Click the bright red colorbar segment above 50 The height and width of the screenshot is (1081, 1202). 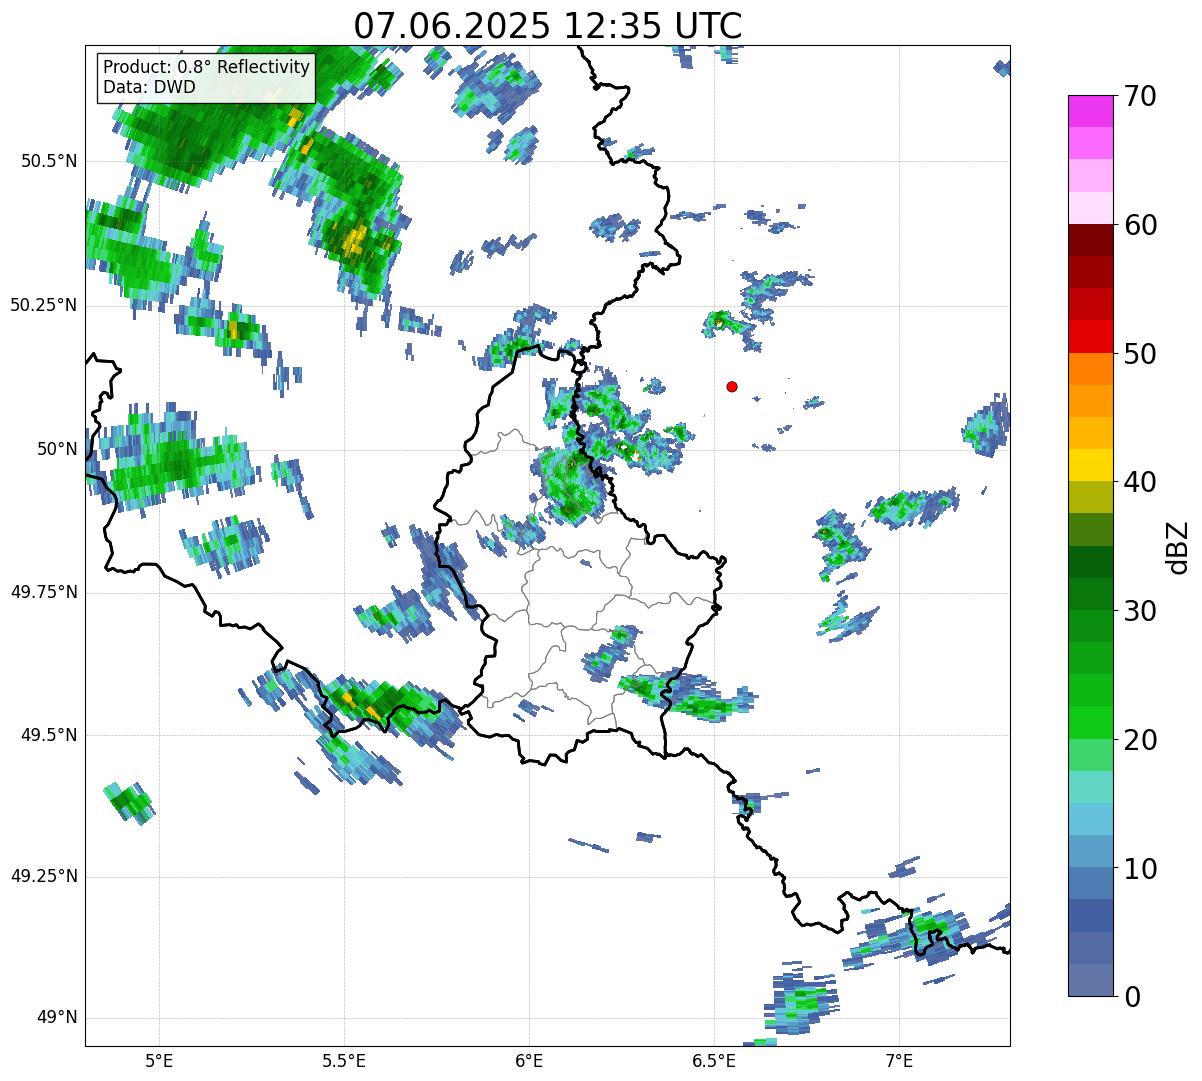(1090, 337)
